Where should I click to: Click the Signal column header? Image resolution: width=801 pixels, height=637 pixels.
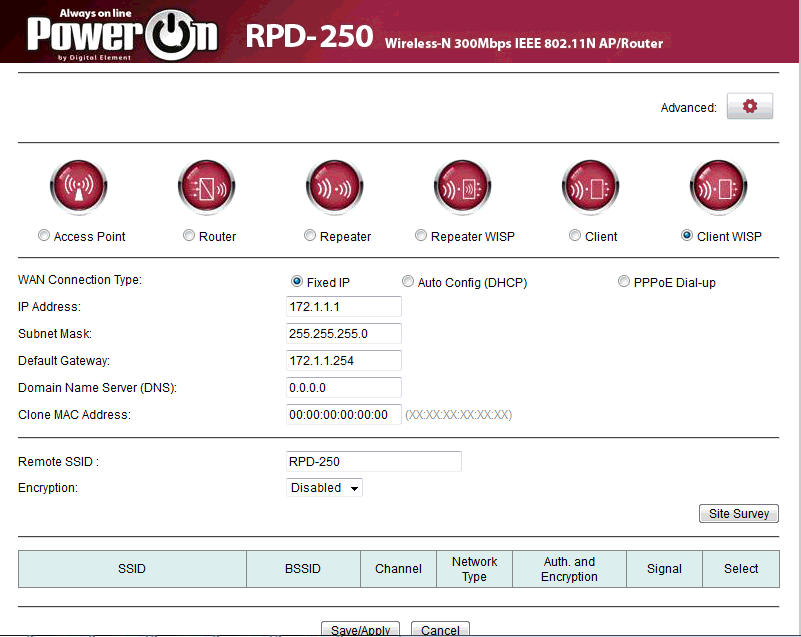pyautogui.click(x=665, y=569)
